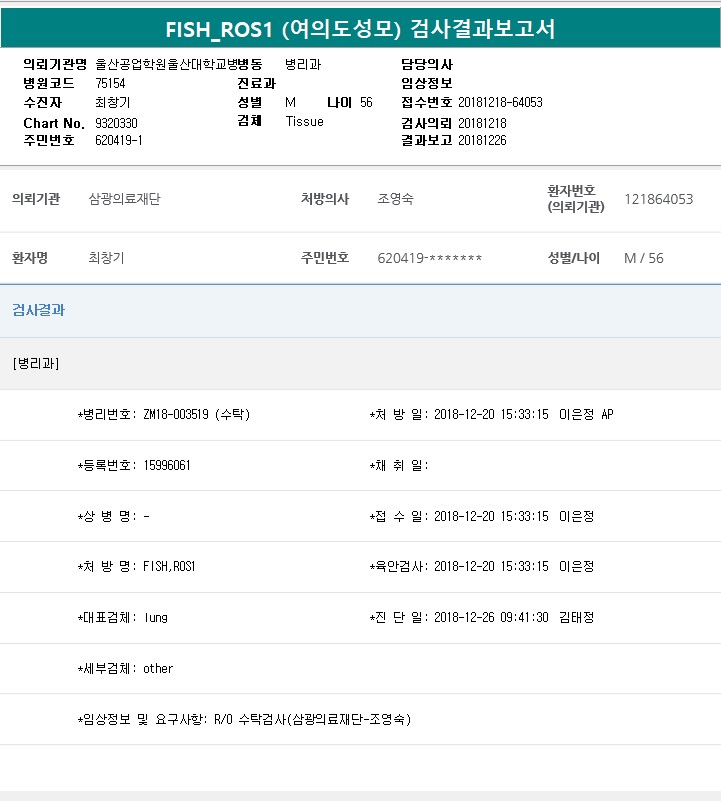This screenshot has width=721, height=801.
Task: Click the 등록번호 value 15996061
Action: [x=167, y=466]
